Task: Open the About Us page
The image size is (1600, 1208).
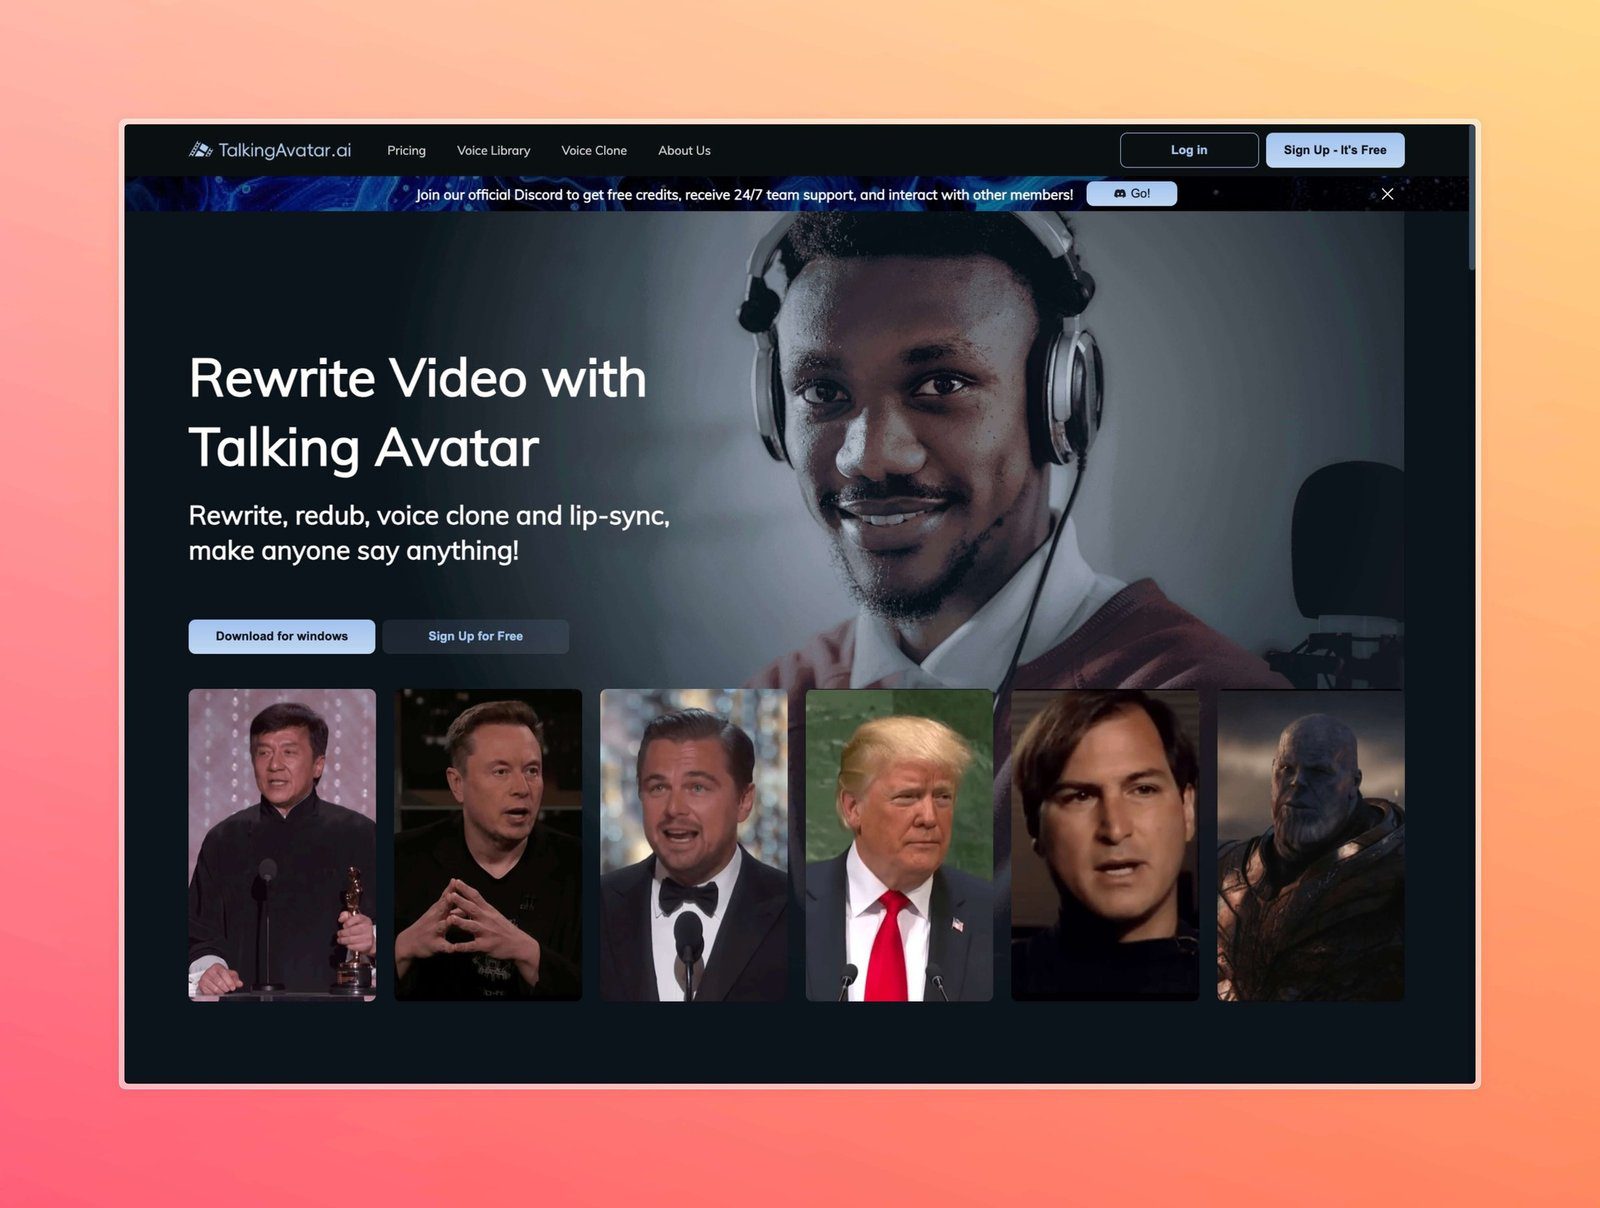Action: [x=683, y=150]
